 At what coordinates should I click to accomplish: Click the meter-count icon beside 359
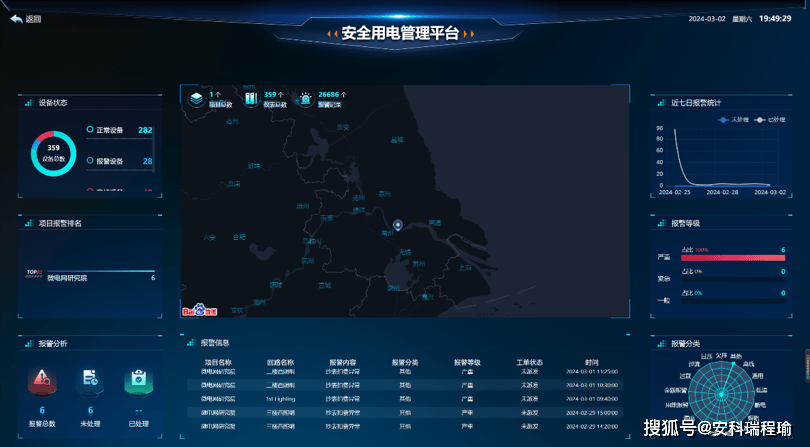pos(251,99)
